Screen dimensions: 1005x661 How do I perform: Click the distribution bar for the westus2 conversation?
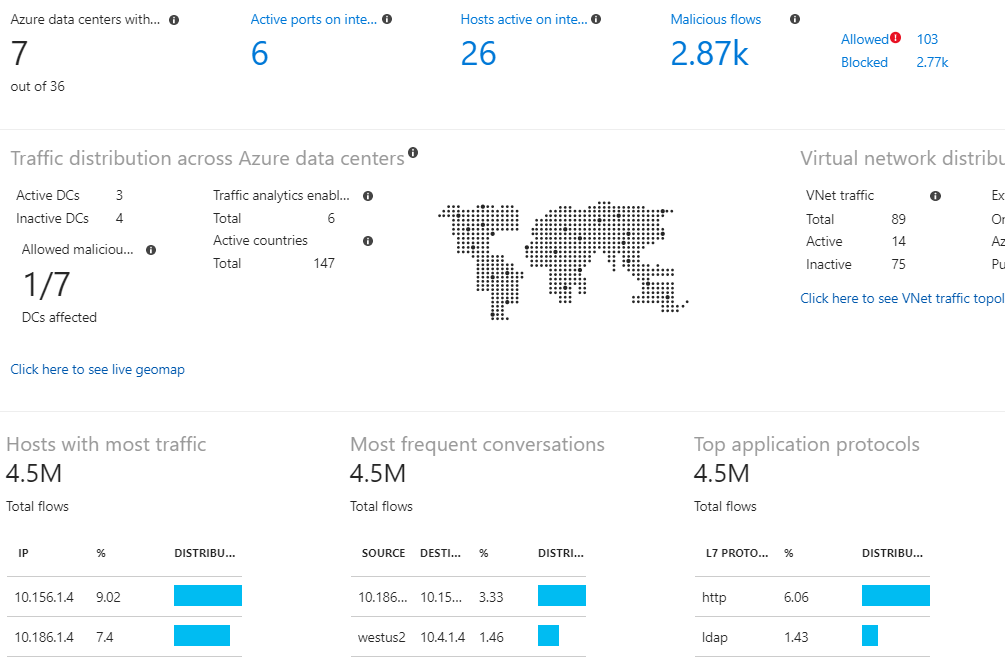[x=548, y=635]
